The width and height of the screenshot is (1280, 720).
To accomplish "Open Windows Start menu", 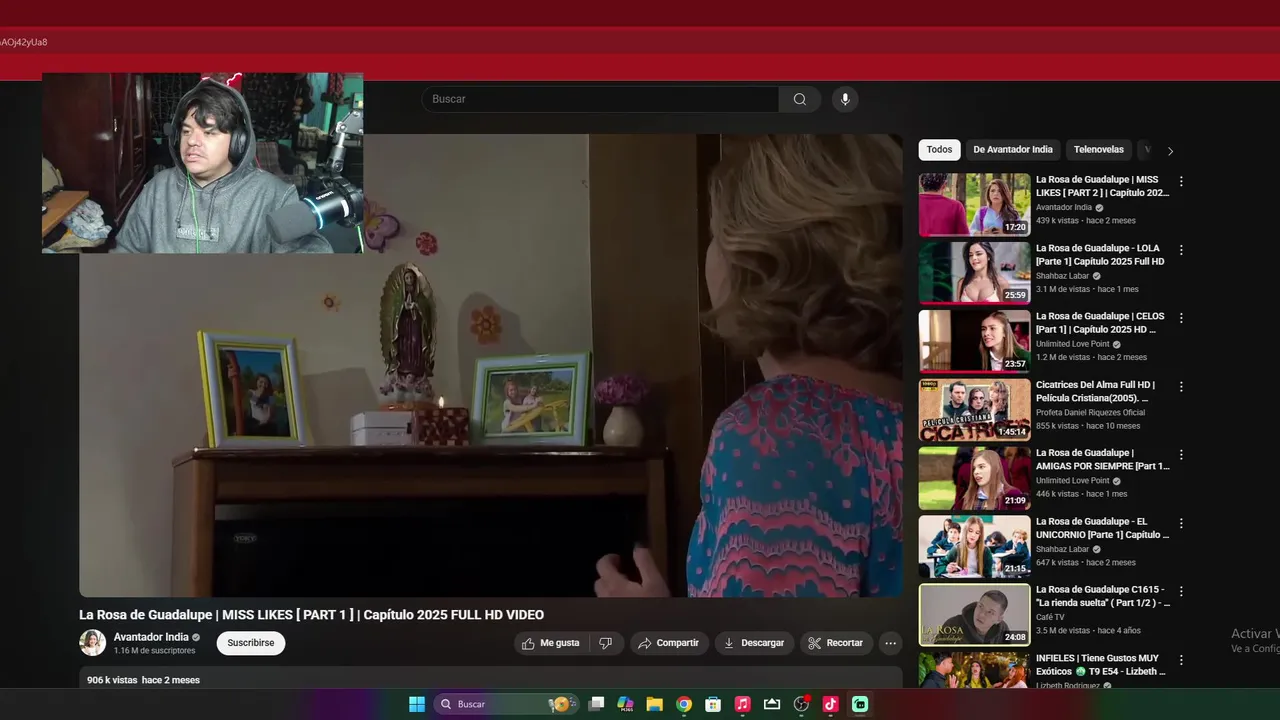I will 417,704.
